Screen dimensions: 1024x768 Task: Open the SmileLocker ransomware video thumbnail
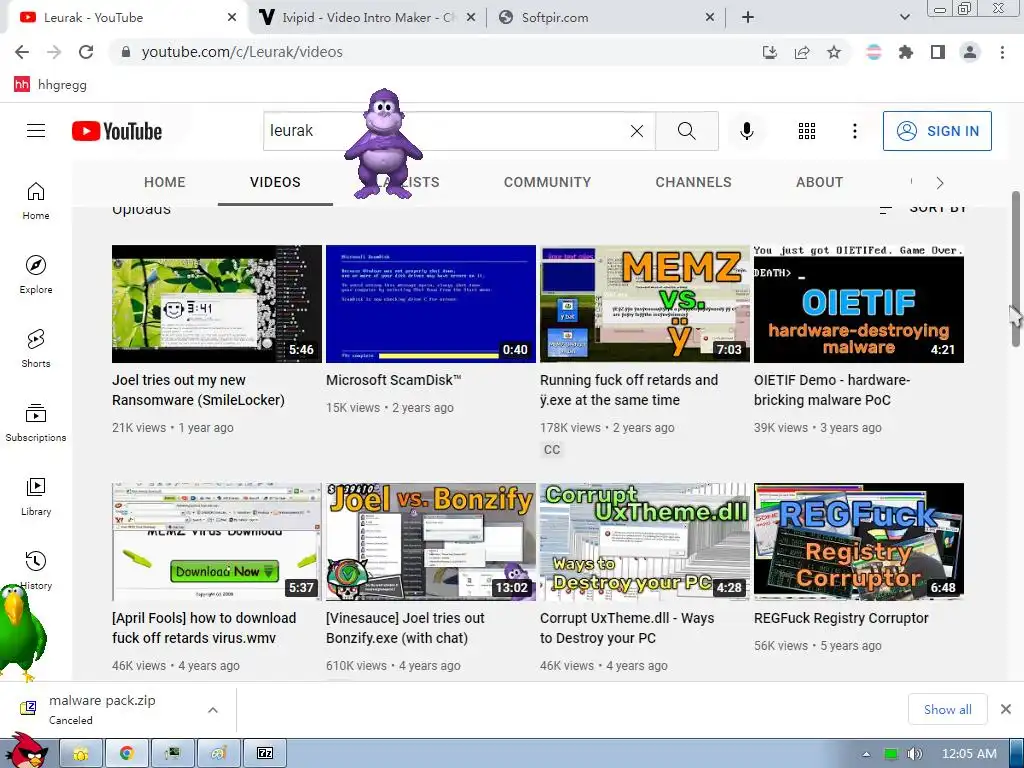point(217,304)
